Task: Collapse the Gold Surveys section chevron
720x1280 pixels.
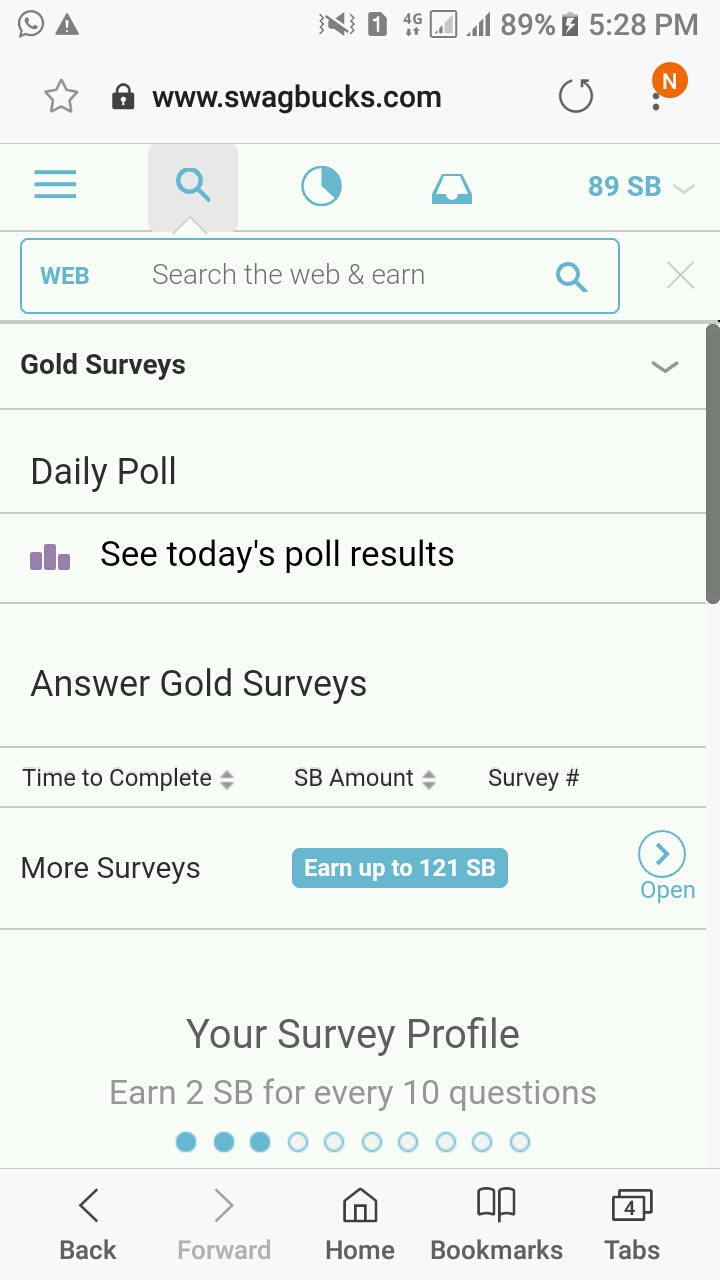Action: [x=665, y=366]
